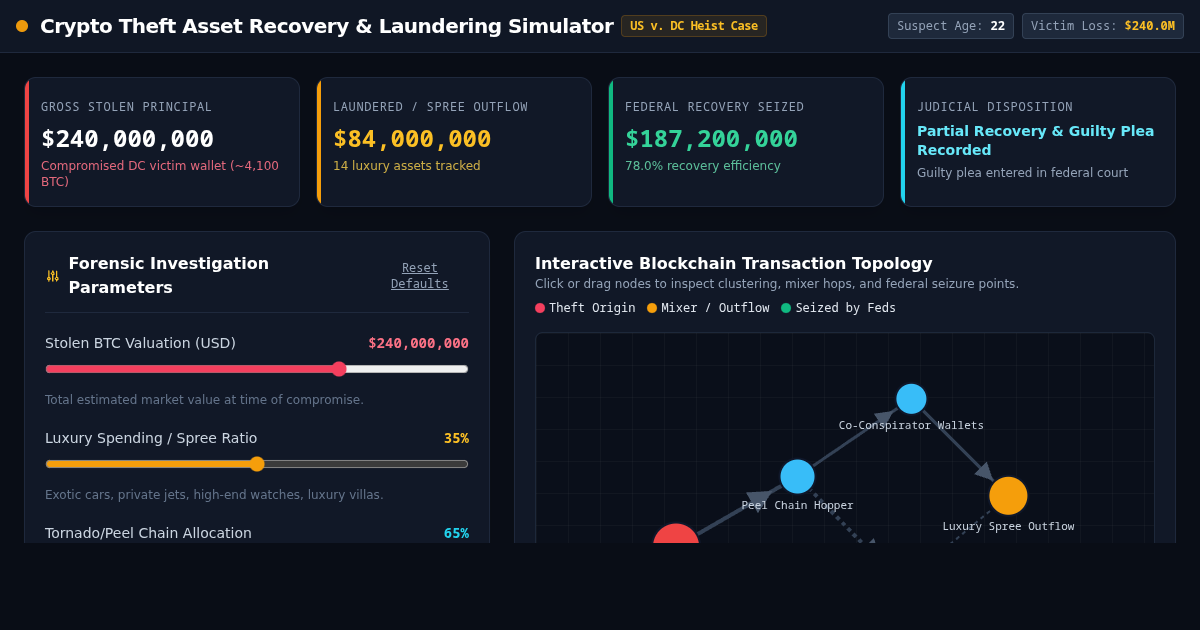Image resolution: width=1200 pixels, height=630 pixels.
Task: Click the Crypto Theft Asset Recovery title
Action: (327, 26)
